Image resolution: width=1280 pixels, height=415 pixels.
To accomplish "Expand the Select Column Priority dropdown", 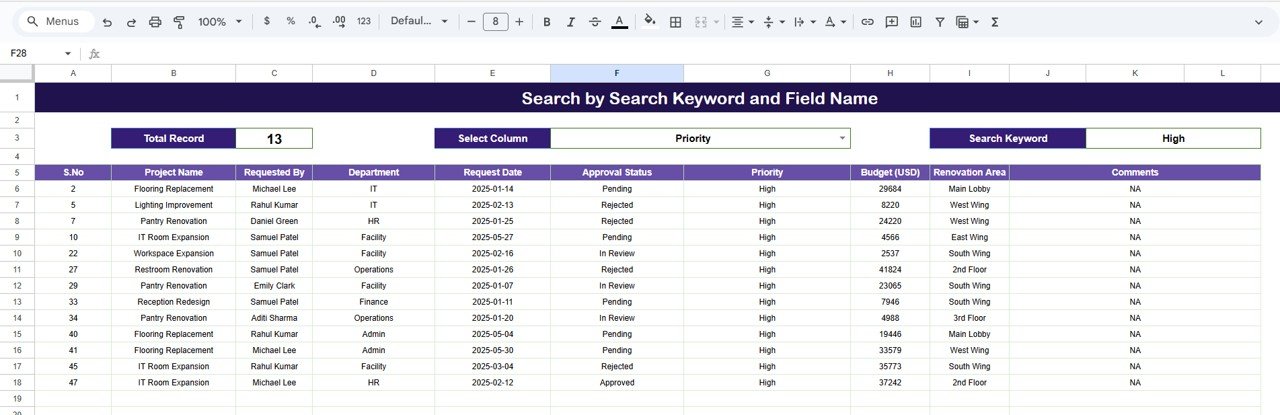I will click(x=842, y=138).
